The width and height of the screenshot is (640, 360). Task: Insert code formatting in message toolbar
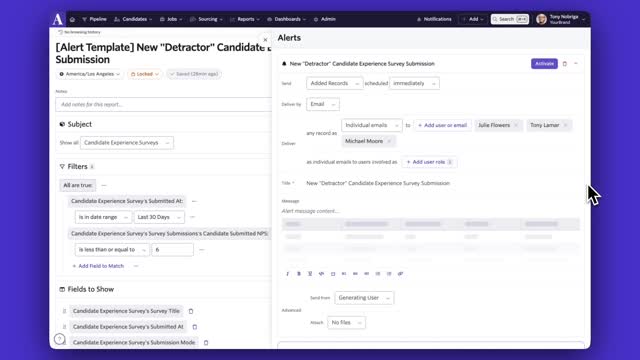pos(321,274)
